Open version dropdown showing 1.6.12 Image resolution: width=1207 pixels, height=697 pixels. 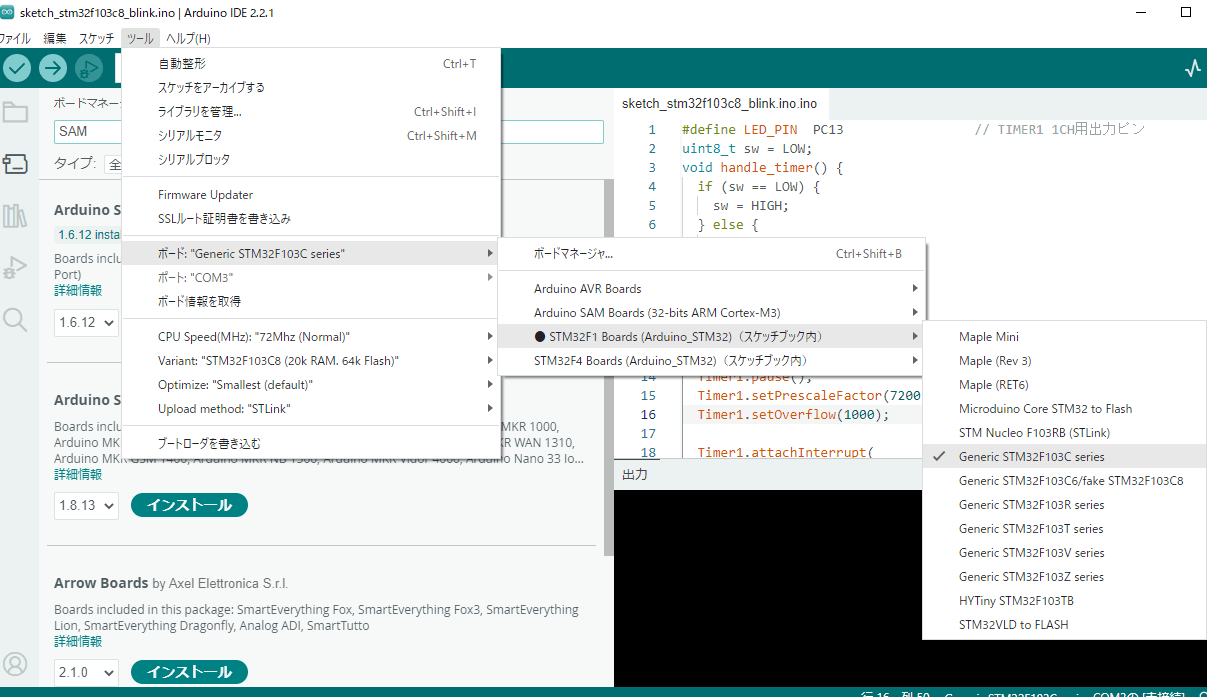pos(86,324)
